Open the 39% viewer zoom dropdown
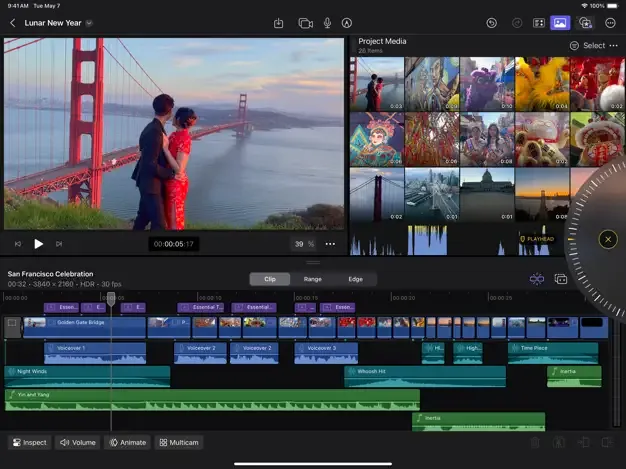 pyautogui.click(x=303, y=244)
